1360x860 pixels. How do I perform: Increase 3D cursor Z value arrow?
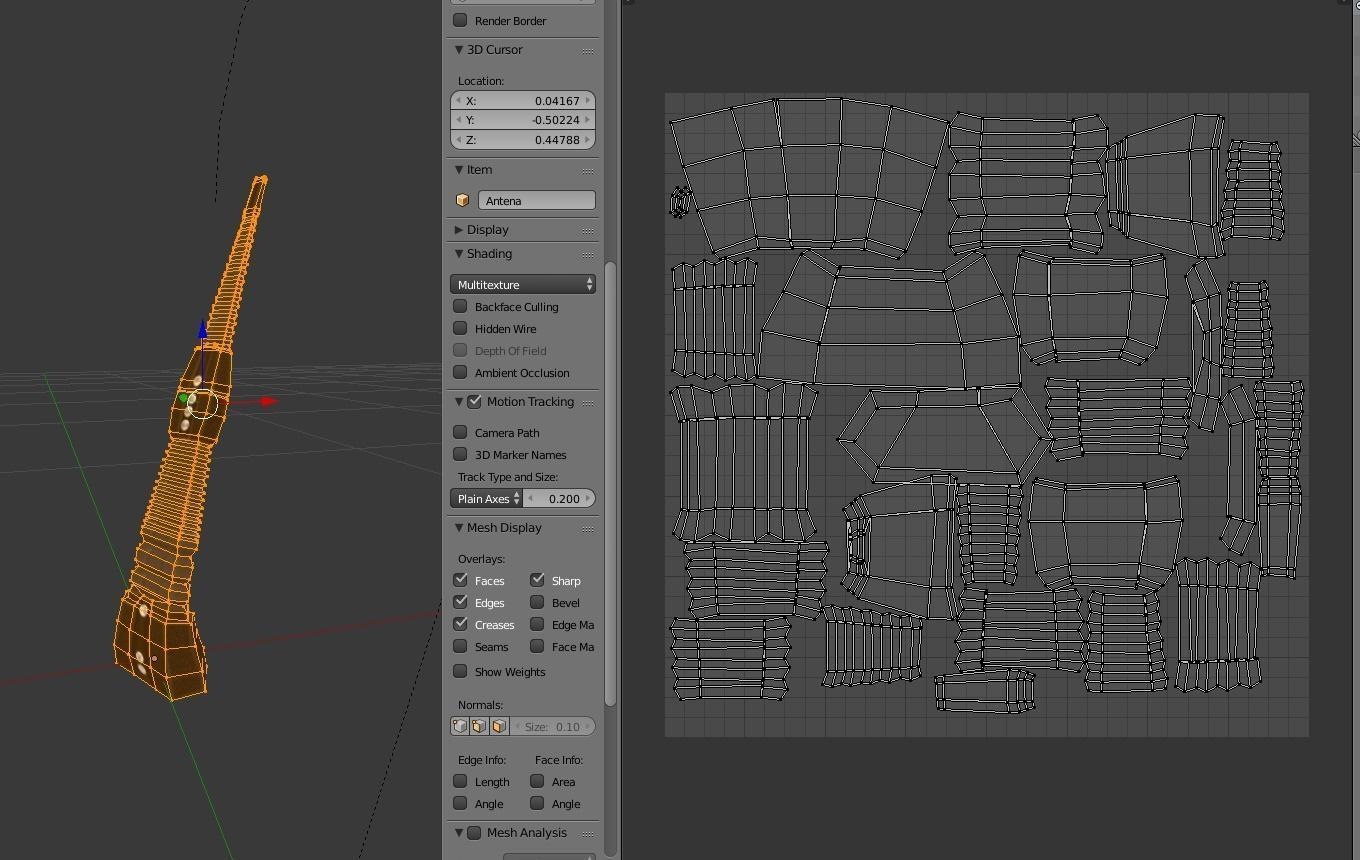click(588, 140)
